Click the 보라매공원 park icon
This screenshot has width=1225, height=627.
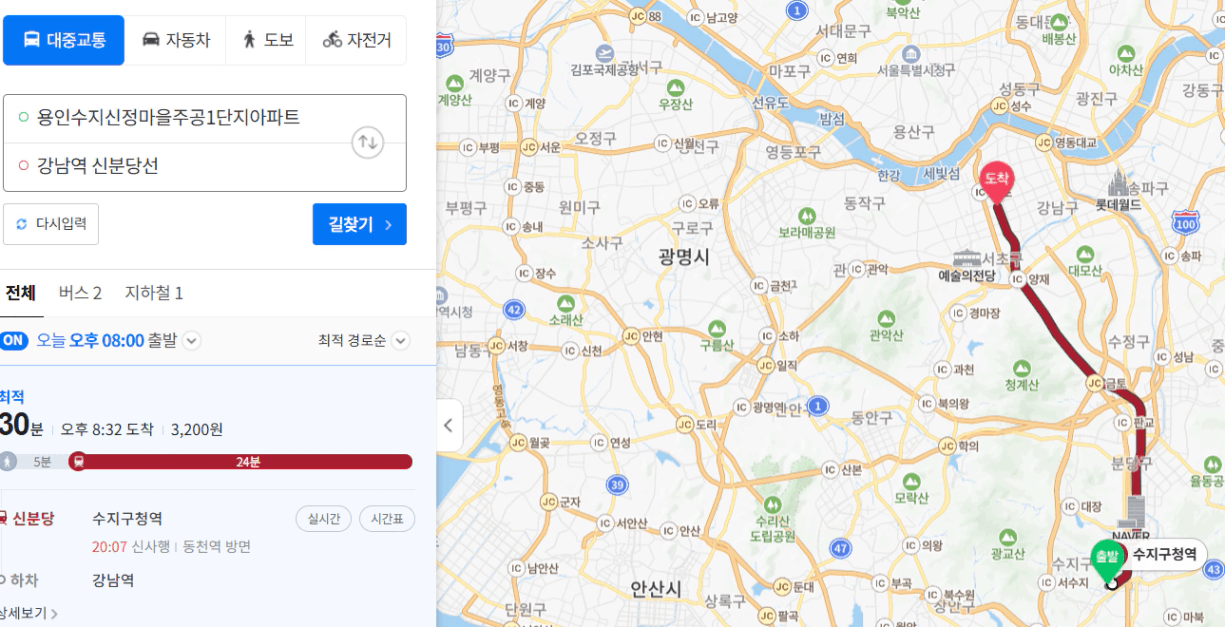[807, 216]
